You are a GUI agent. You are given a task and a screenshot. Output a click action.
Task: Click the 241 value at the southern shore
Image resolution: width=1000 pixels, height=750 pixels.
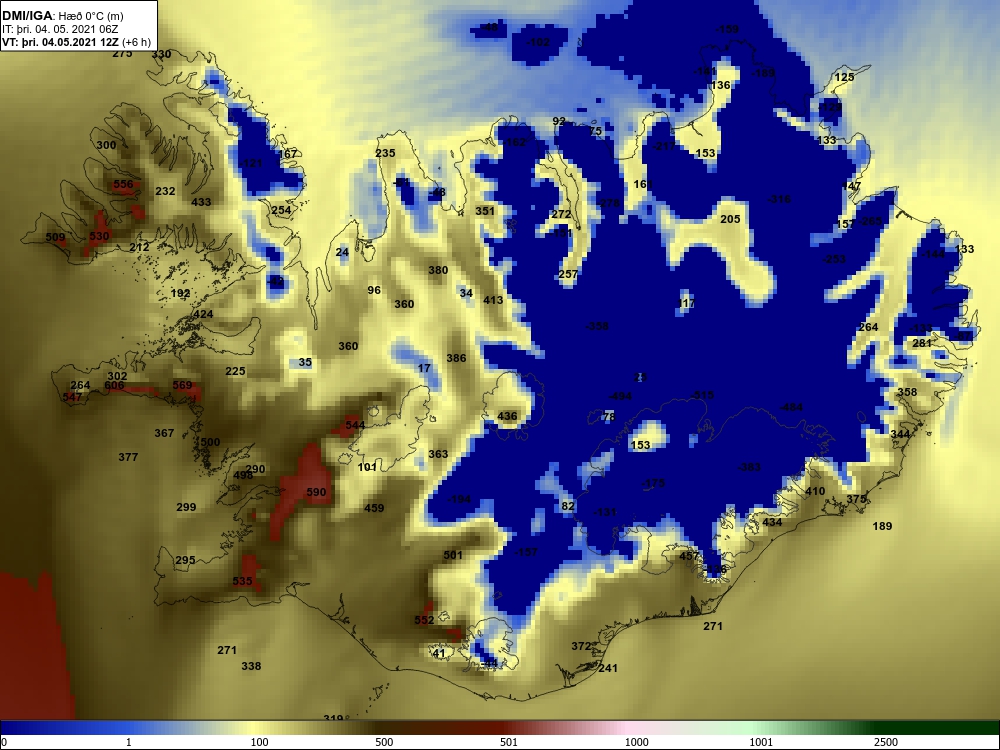(608, 668)
